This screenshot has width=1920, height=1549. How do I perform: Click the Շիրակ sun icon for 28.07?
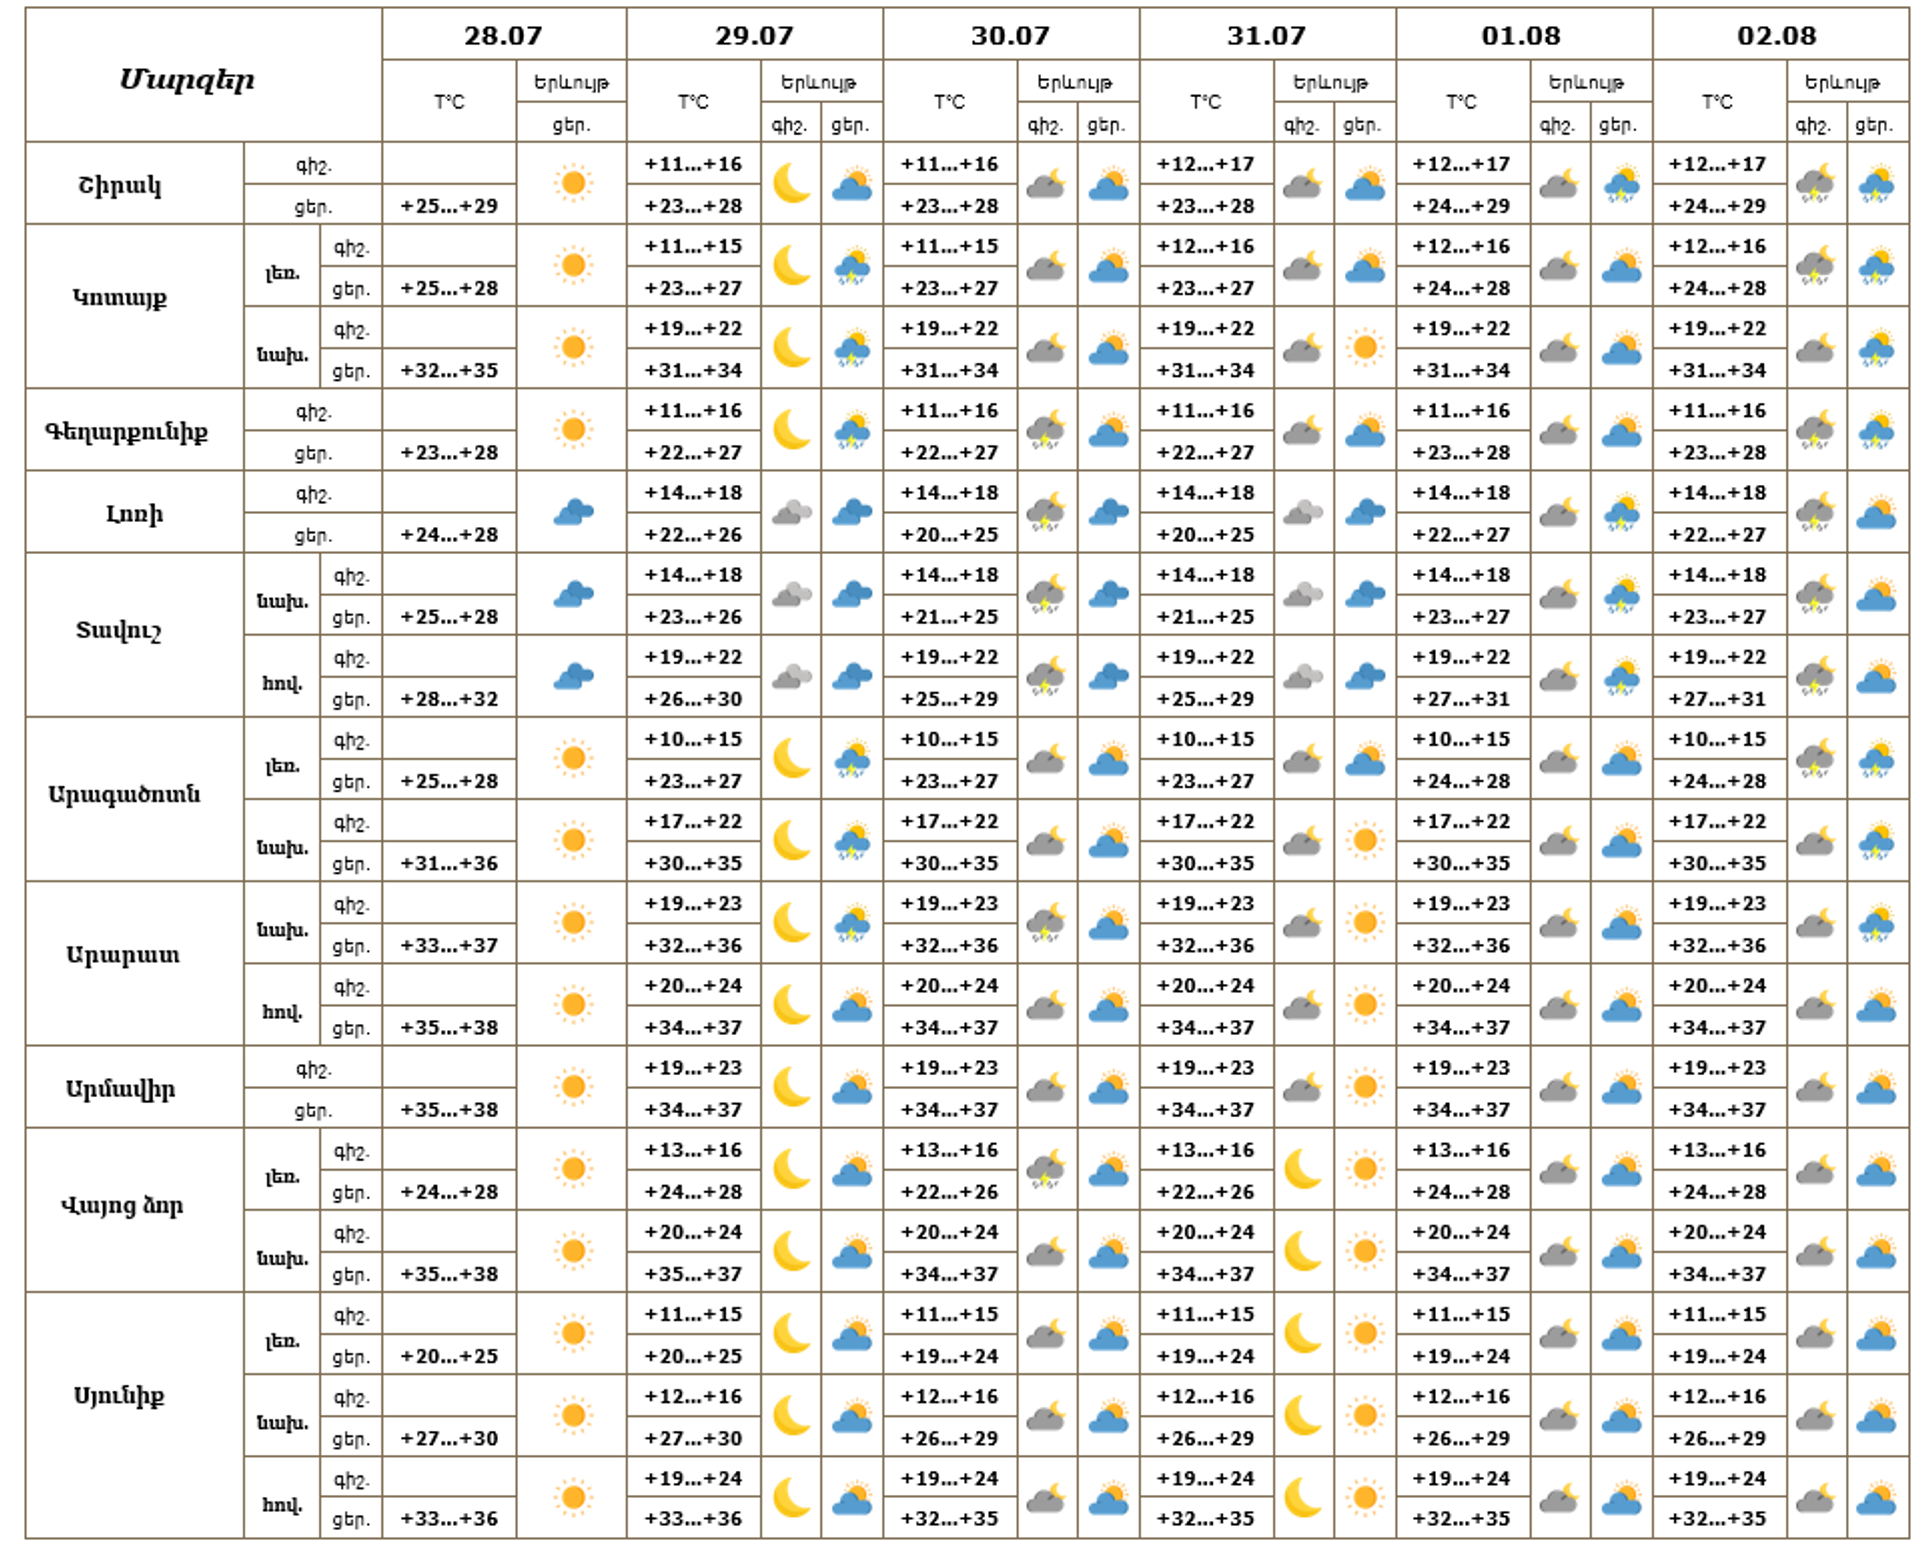573,184
